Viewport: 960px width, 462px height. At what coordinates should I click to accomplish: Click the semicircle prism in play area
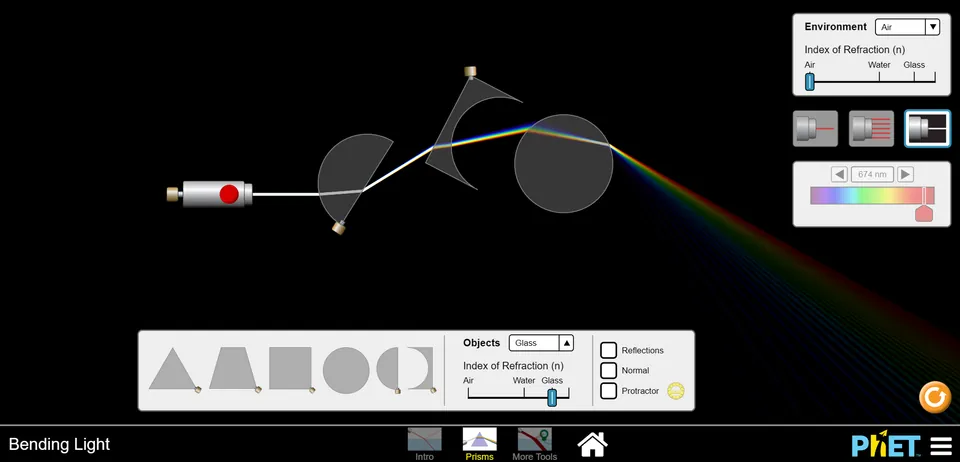click(349, 174)
